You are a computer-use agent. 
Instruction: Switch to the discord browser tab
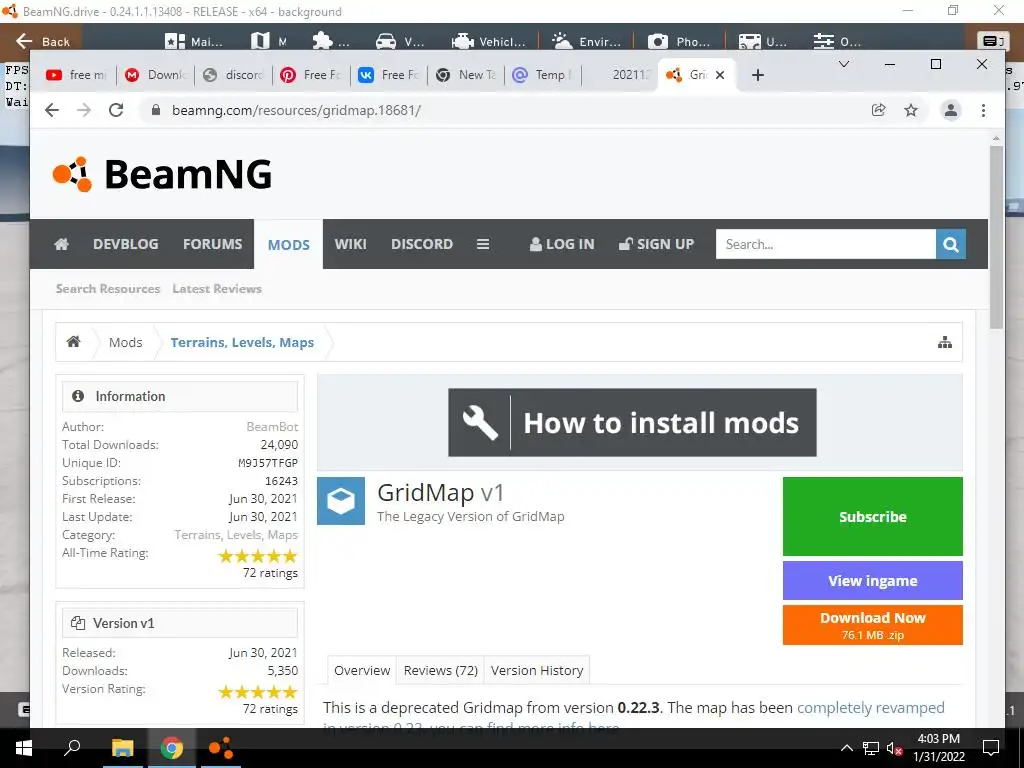pos(233,75)
